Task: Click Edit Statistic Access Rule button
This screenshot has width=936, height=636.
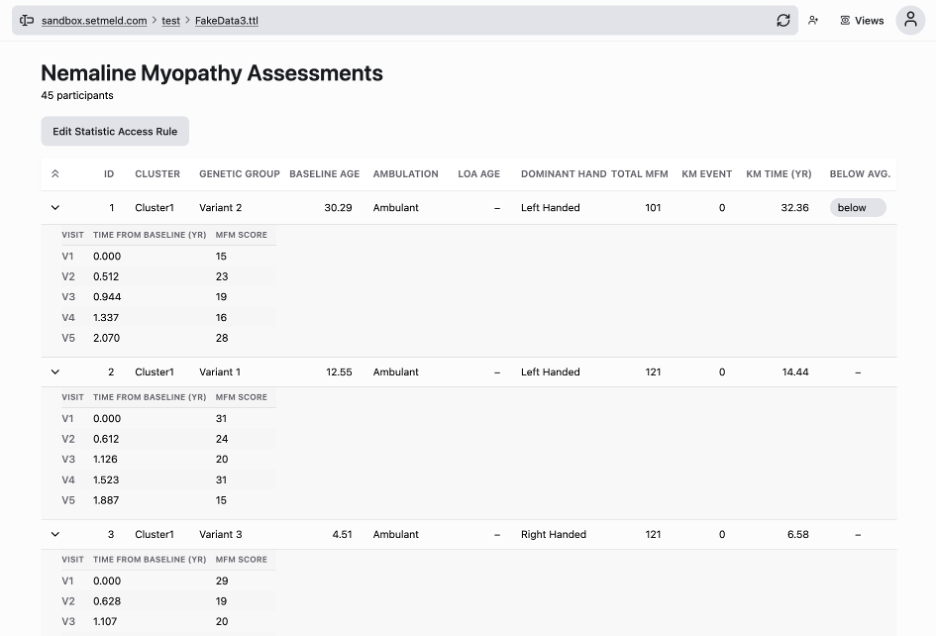Action: point(115,131)
